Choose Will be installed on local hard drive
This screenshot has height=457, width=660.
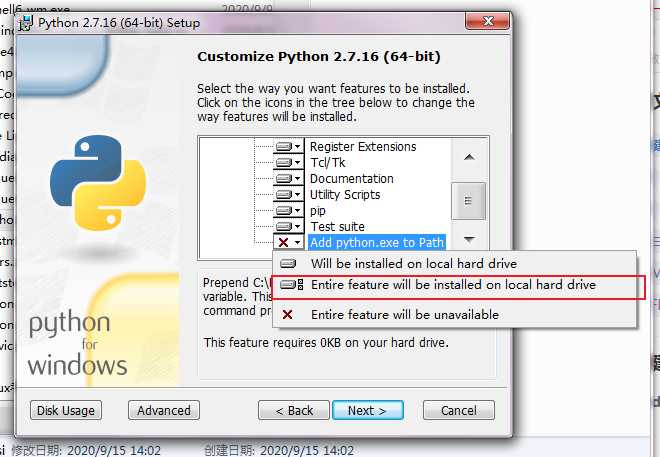[x=455, y=263]
